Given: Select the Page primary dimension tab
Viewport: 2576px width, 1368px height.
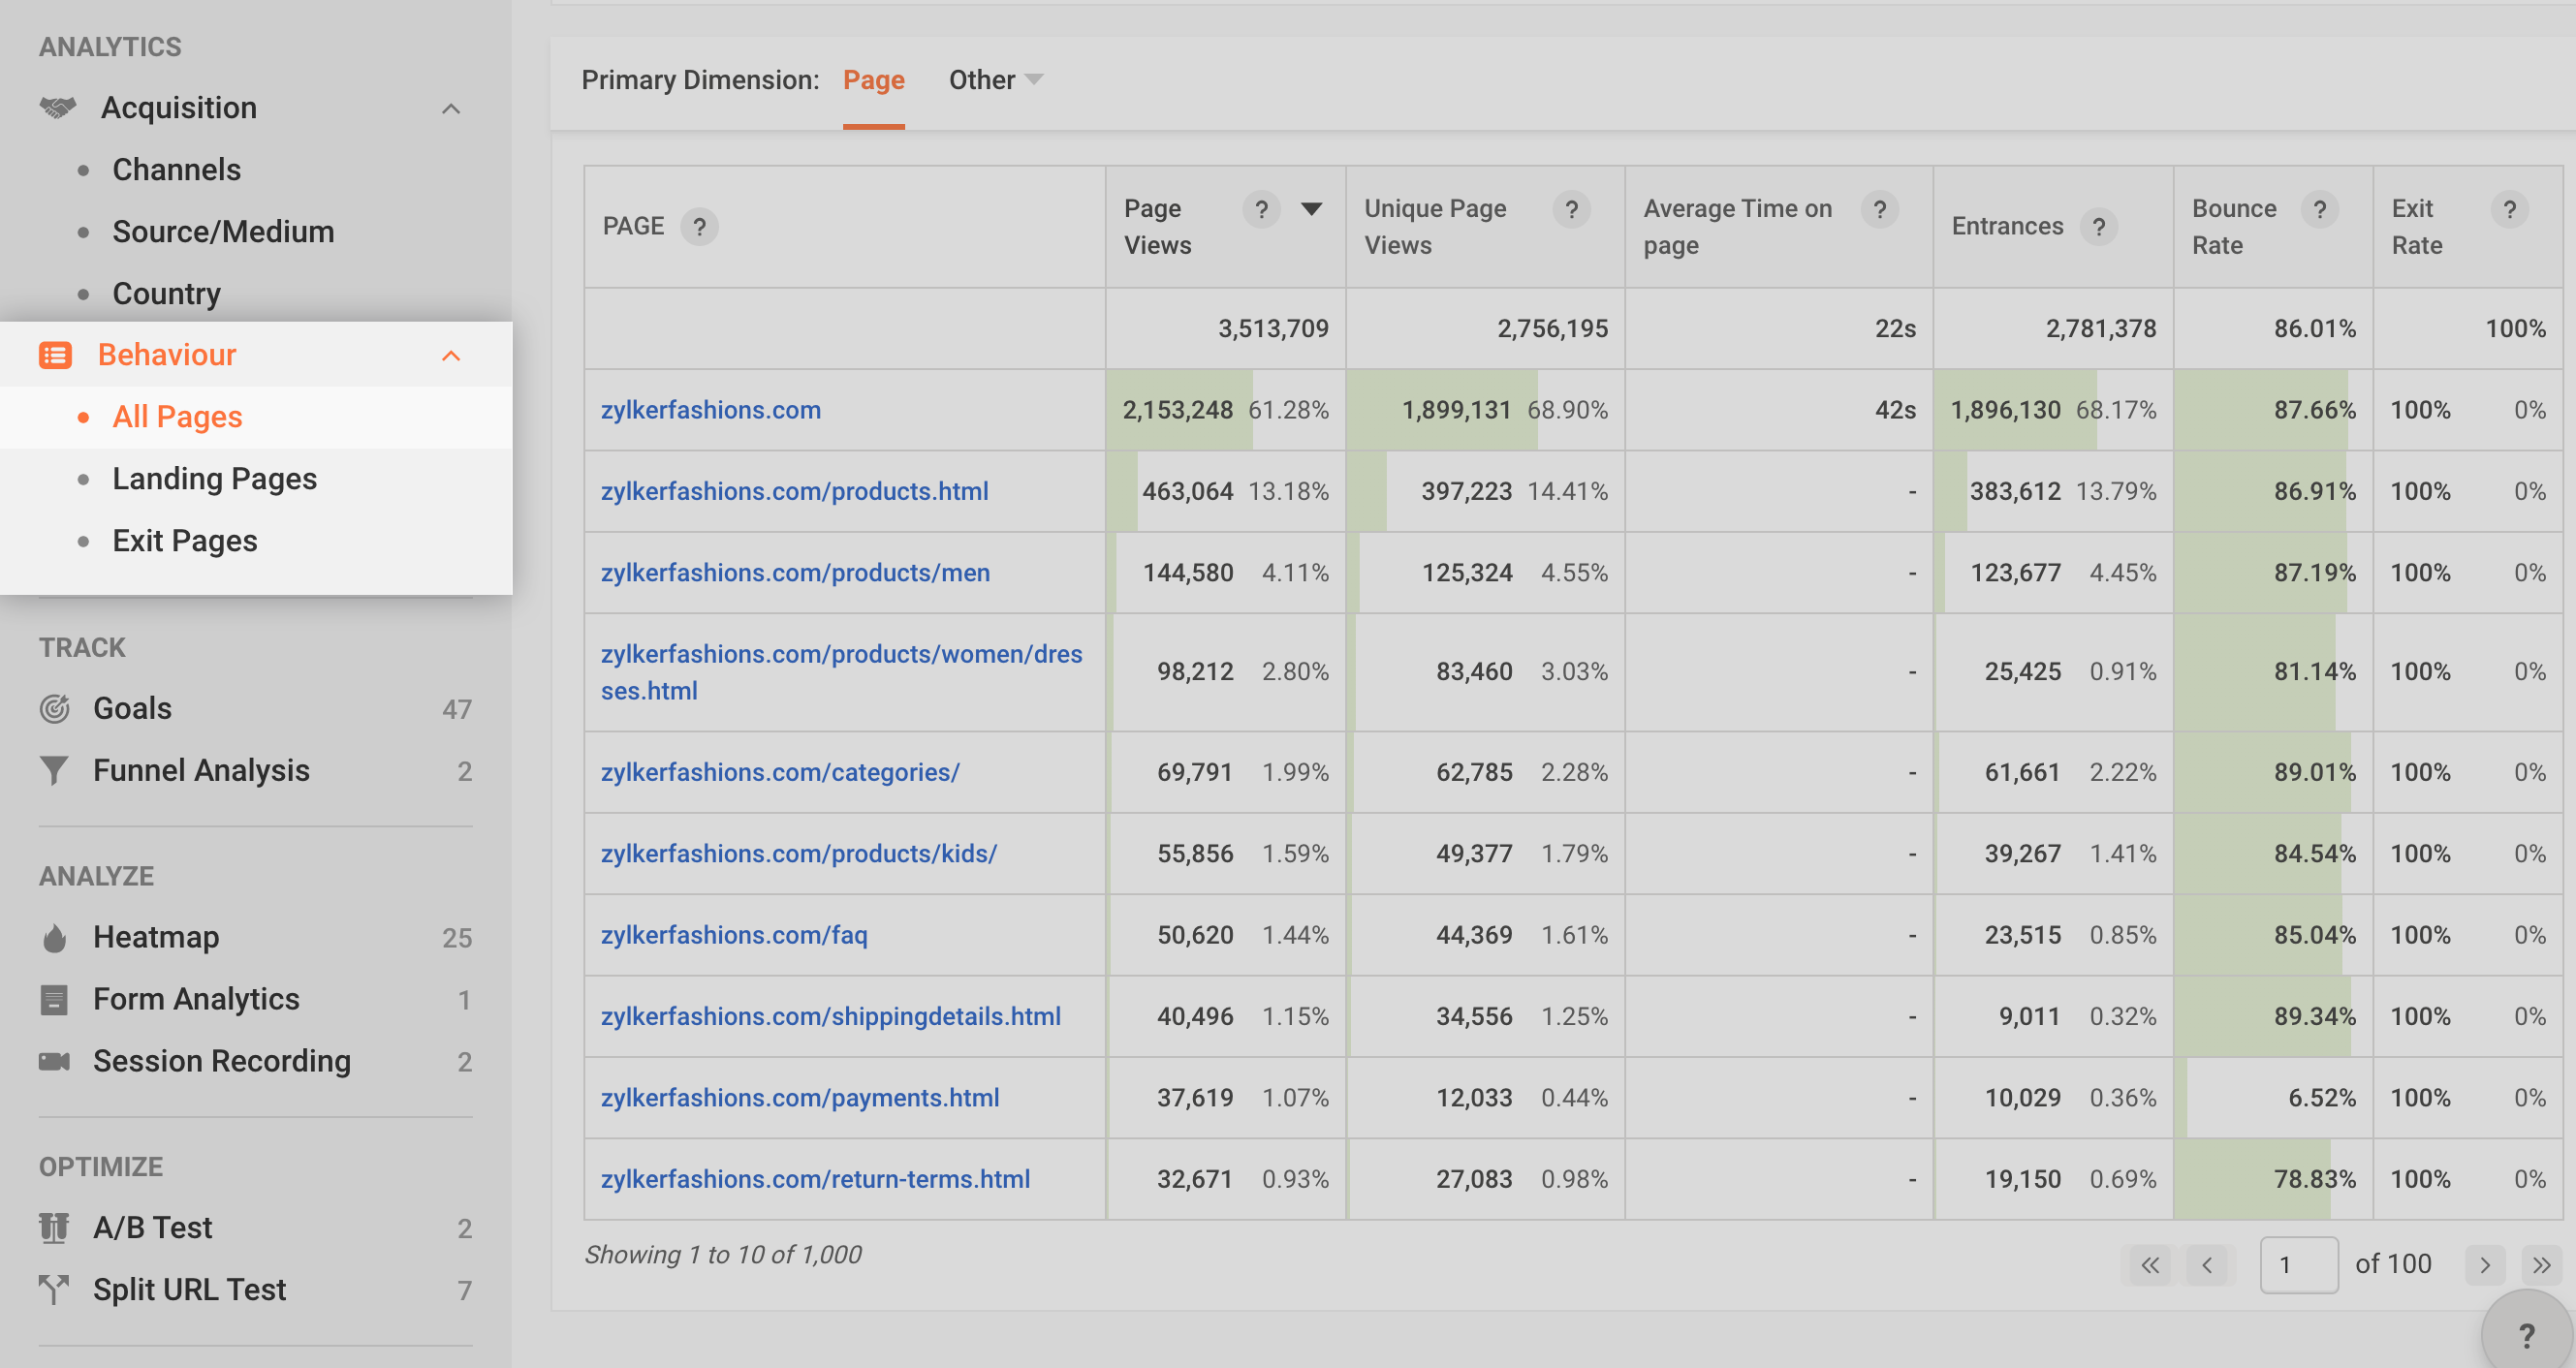Looking at the screenshot, I should pyautogui.click(x=873, y=80).
